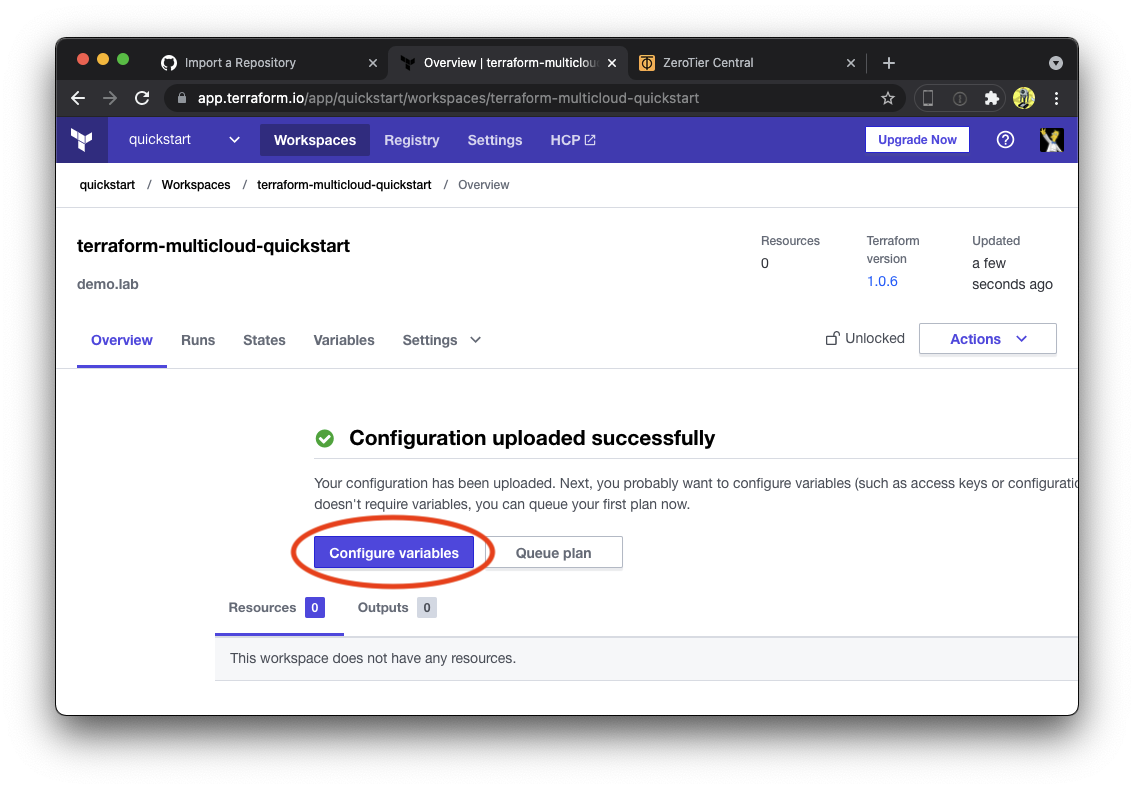The height and width of the screenshot is (789, 1134).
Task: Open Settings in the top navigation
Action: pos(495,140)
